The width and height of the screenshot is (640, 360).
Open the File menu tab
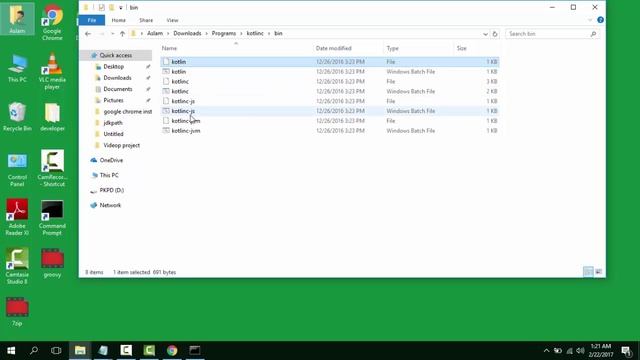92,20
